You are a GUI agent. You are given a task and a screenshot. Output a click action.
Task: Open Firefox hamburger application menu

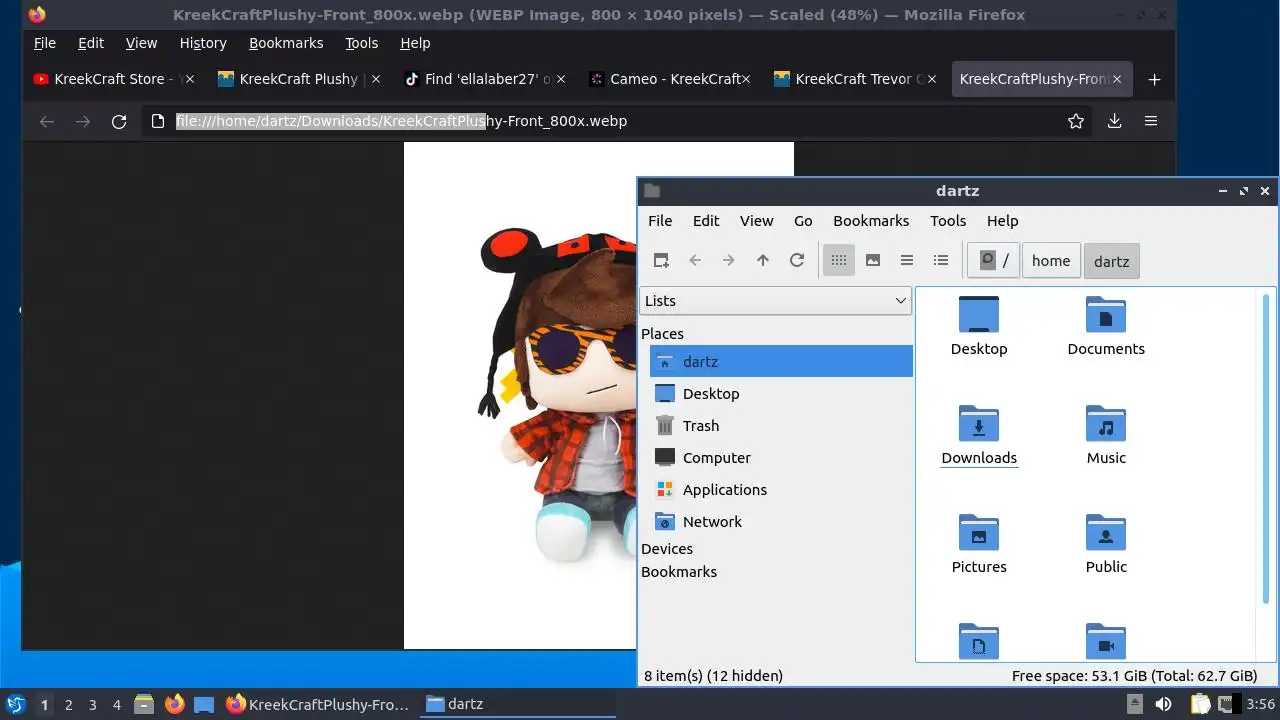click(1151, 121)
